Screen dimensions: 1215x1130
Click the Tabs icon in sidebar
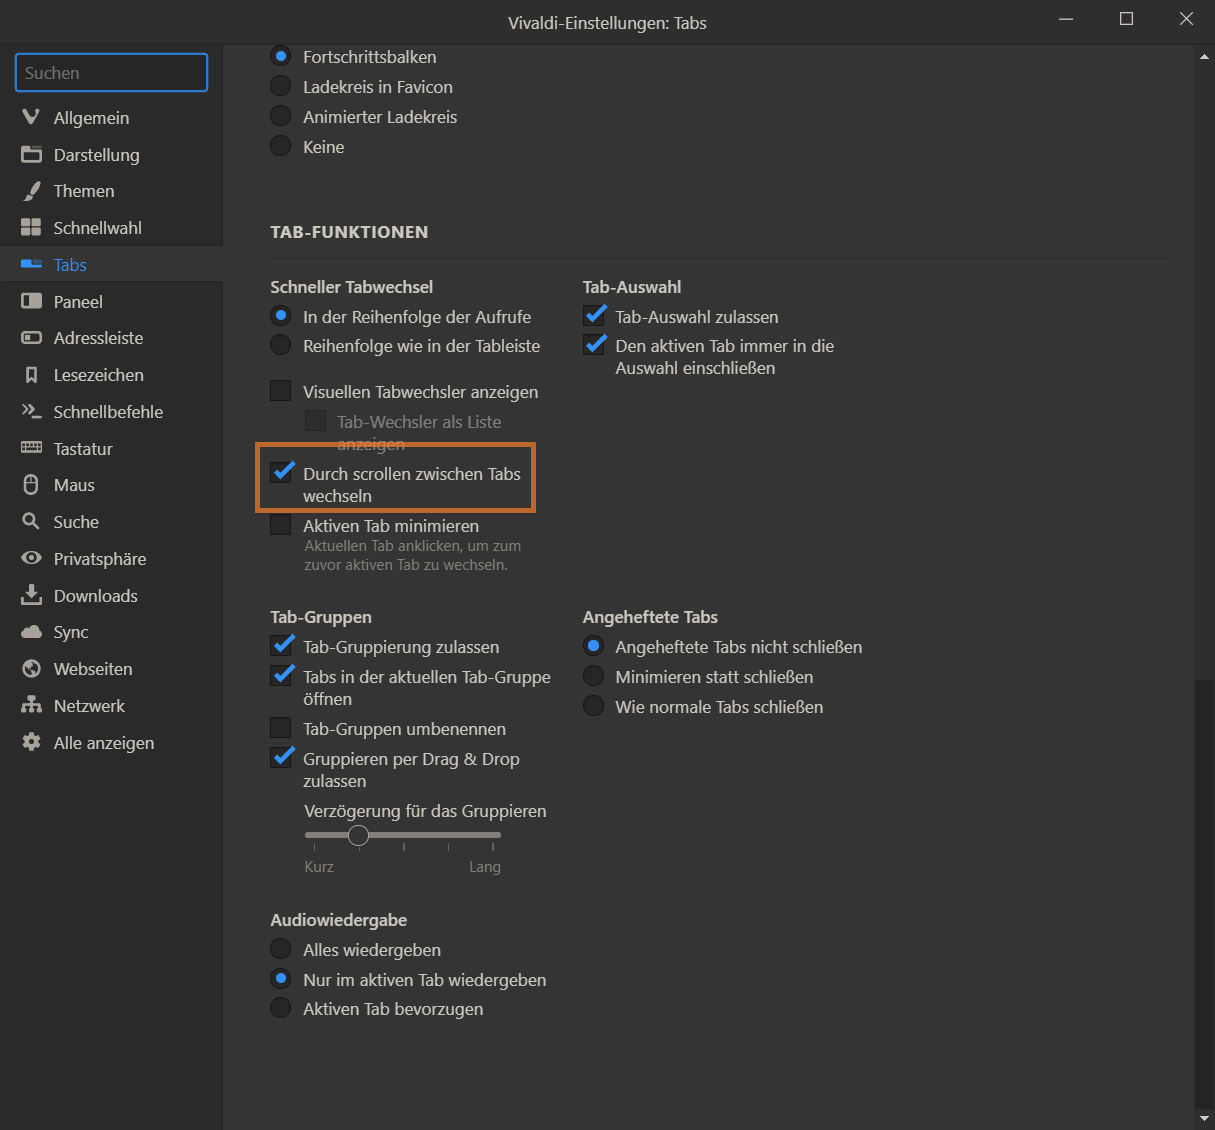(x=31, y=264)
